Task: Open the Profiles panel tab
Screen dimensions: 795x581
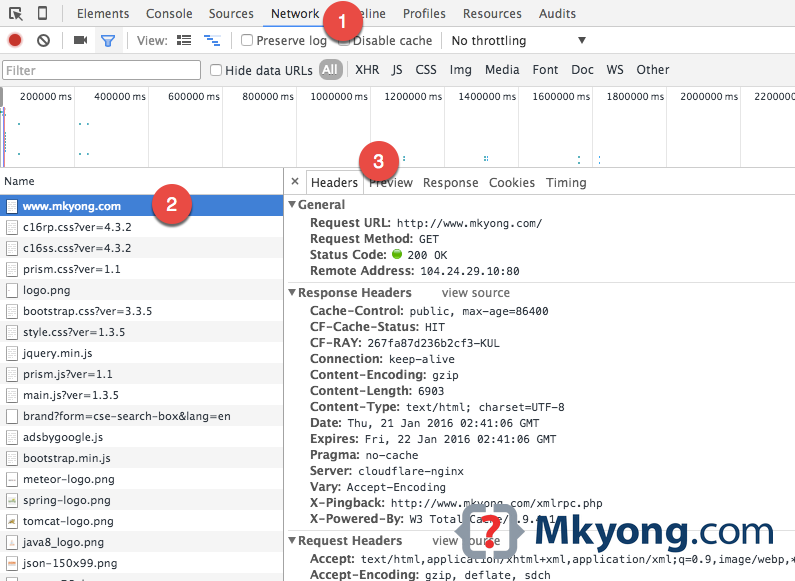Action: point(424,14)
